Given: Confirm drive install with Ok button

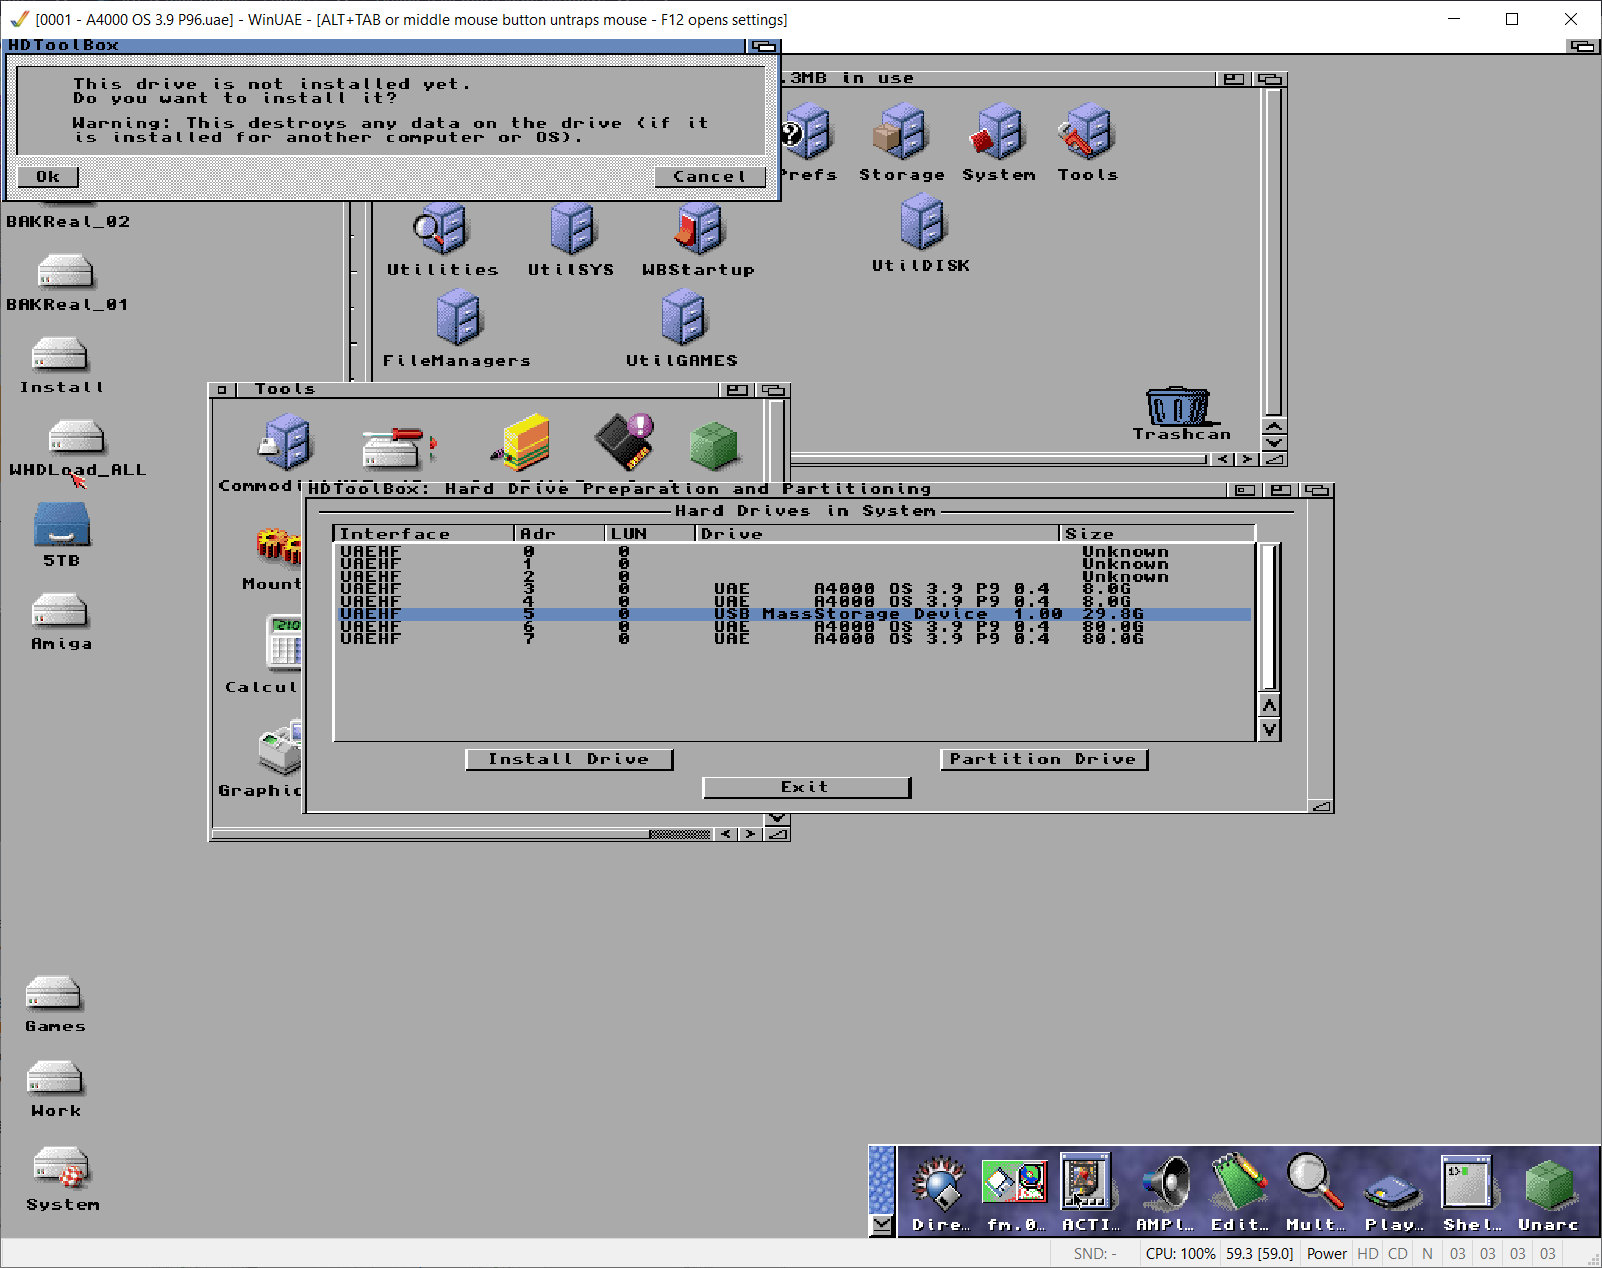Looking at the screenshot, I should [48, 177].
